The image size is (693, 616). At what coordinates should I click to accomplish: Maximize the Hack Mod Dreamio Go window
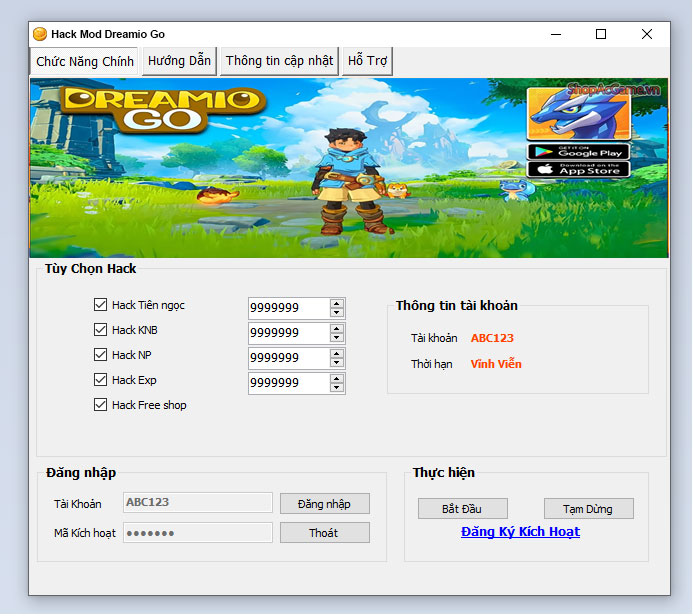(601, 34)
